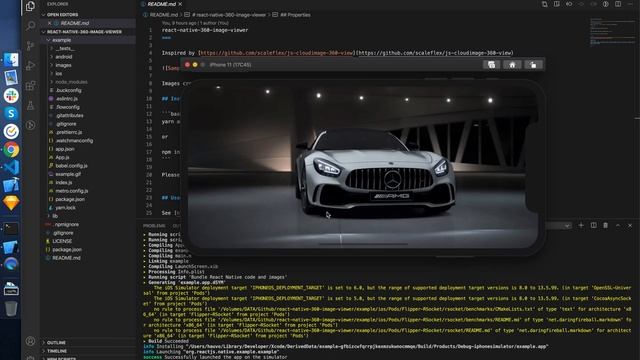Click '## Properties' breadcrumb
The width and height of the screenshot is (640, 360).
(295, 15)
